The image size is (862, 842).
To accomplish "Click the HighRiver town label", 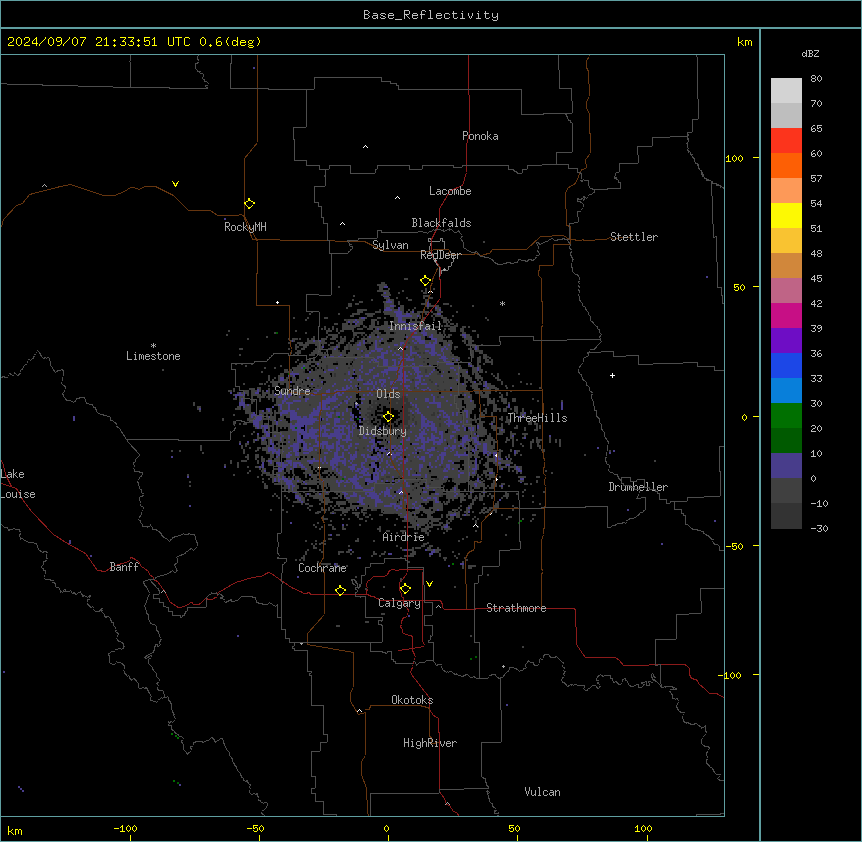I will [x=430, y=743].
